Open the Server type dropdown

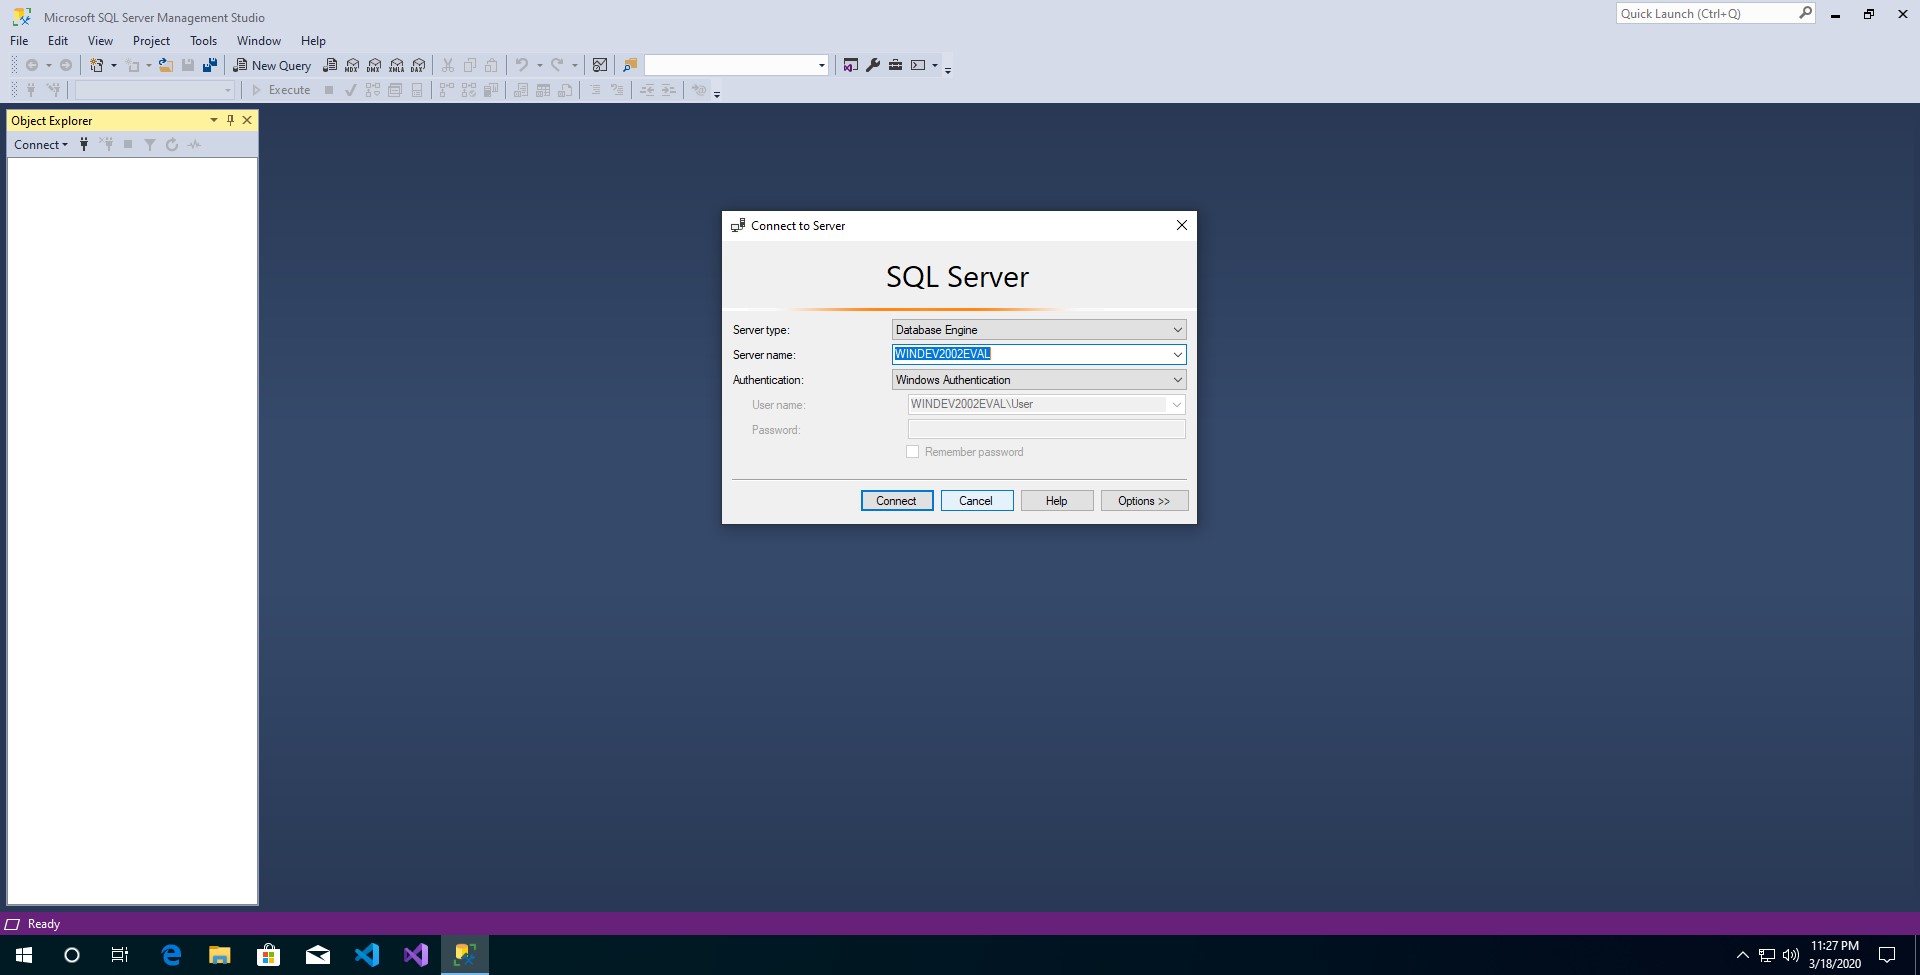click(x=1177, y=329)
